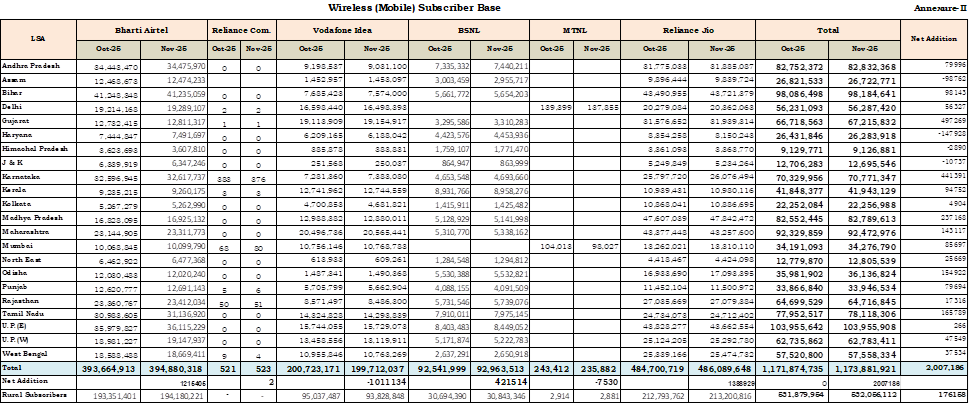Click the 2,007,186 net addition total
The width and height of the screenshot is (969, 404).
[x=935, y=369]
